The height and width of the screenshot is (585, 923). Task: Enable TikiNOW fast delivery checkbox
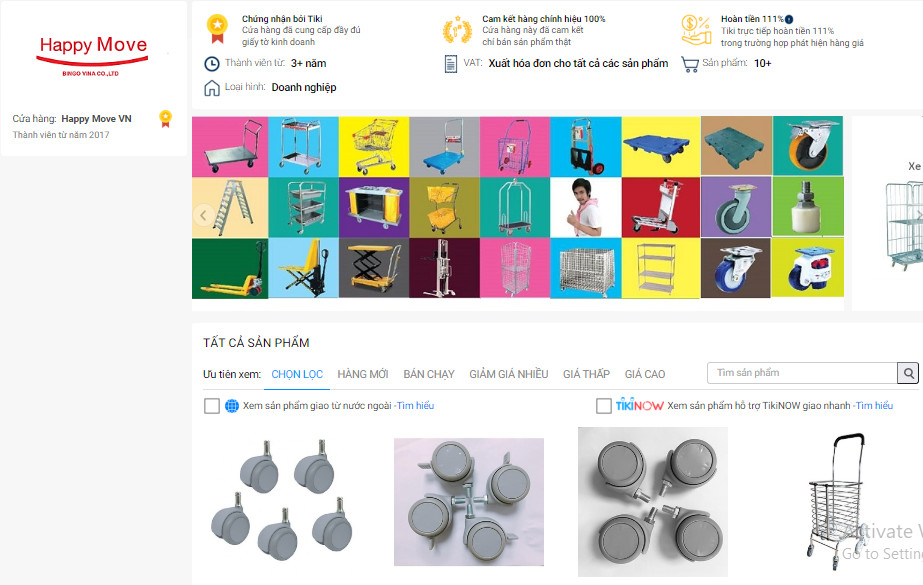(603, 406)
